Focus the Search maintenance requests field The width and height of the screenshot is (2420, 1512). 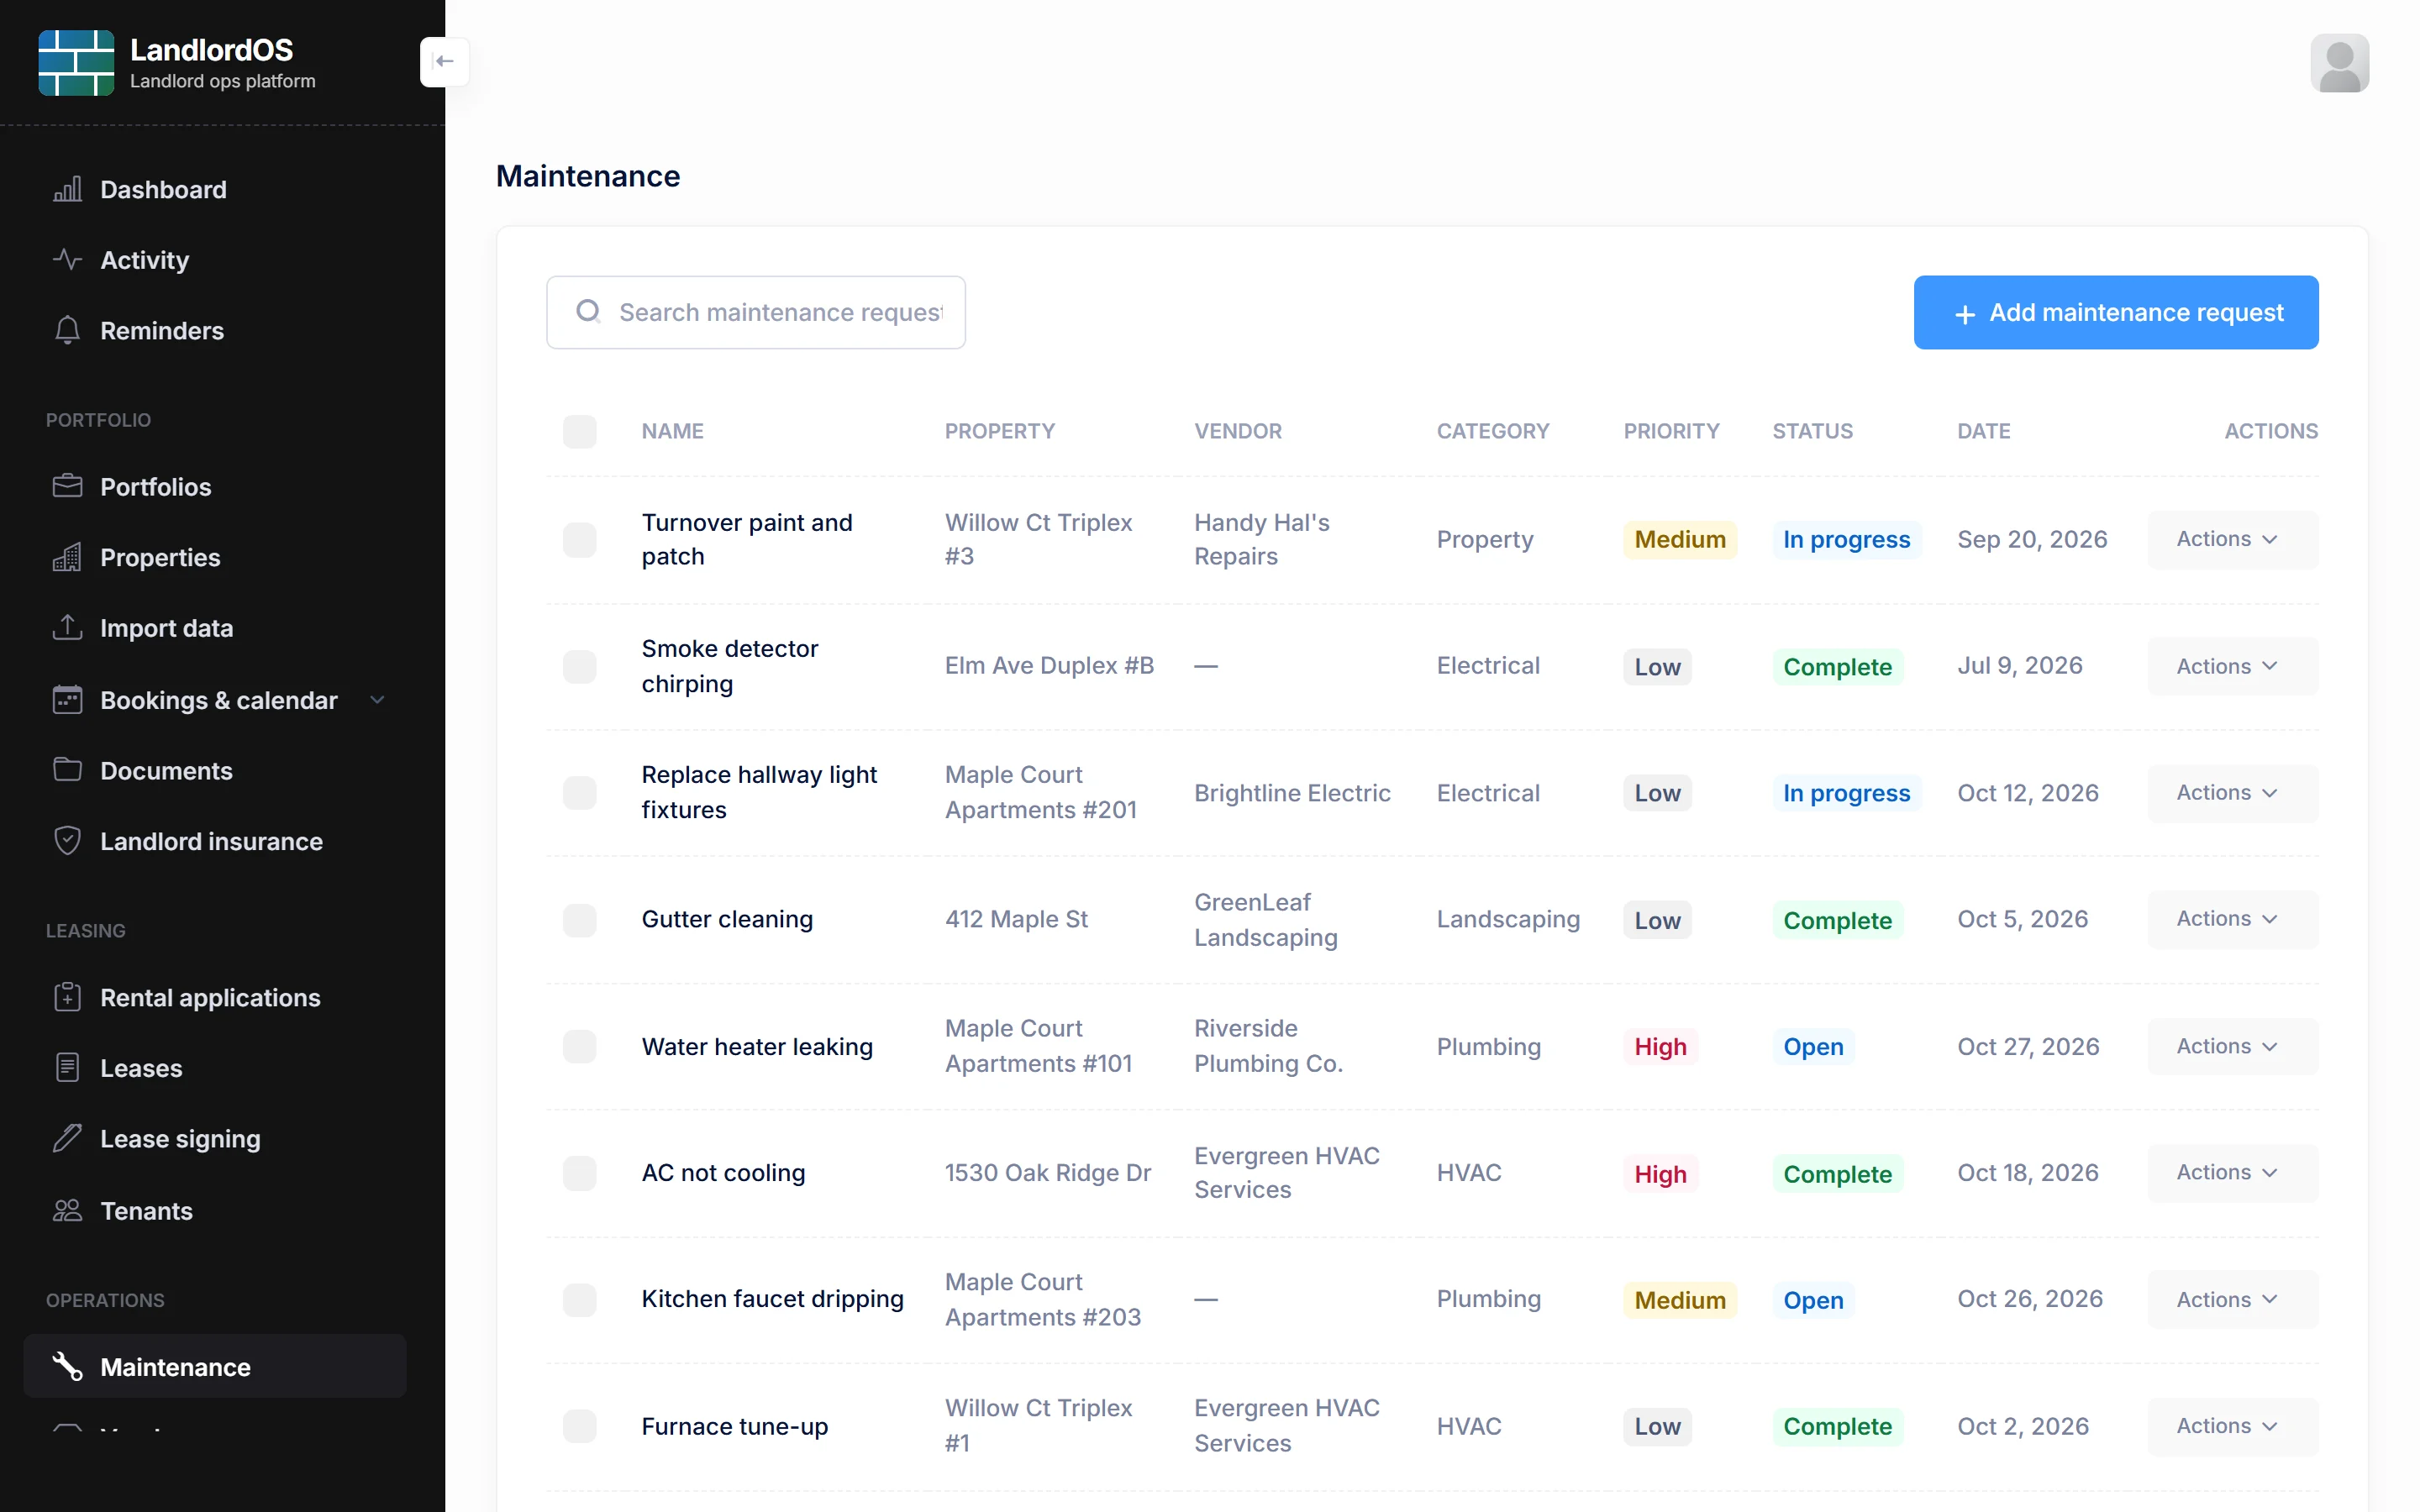(x=756, y=312)
